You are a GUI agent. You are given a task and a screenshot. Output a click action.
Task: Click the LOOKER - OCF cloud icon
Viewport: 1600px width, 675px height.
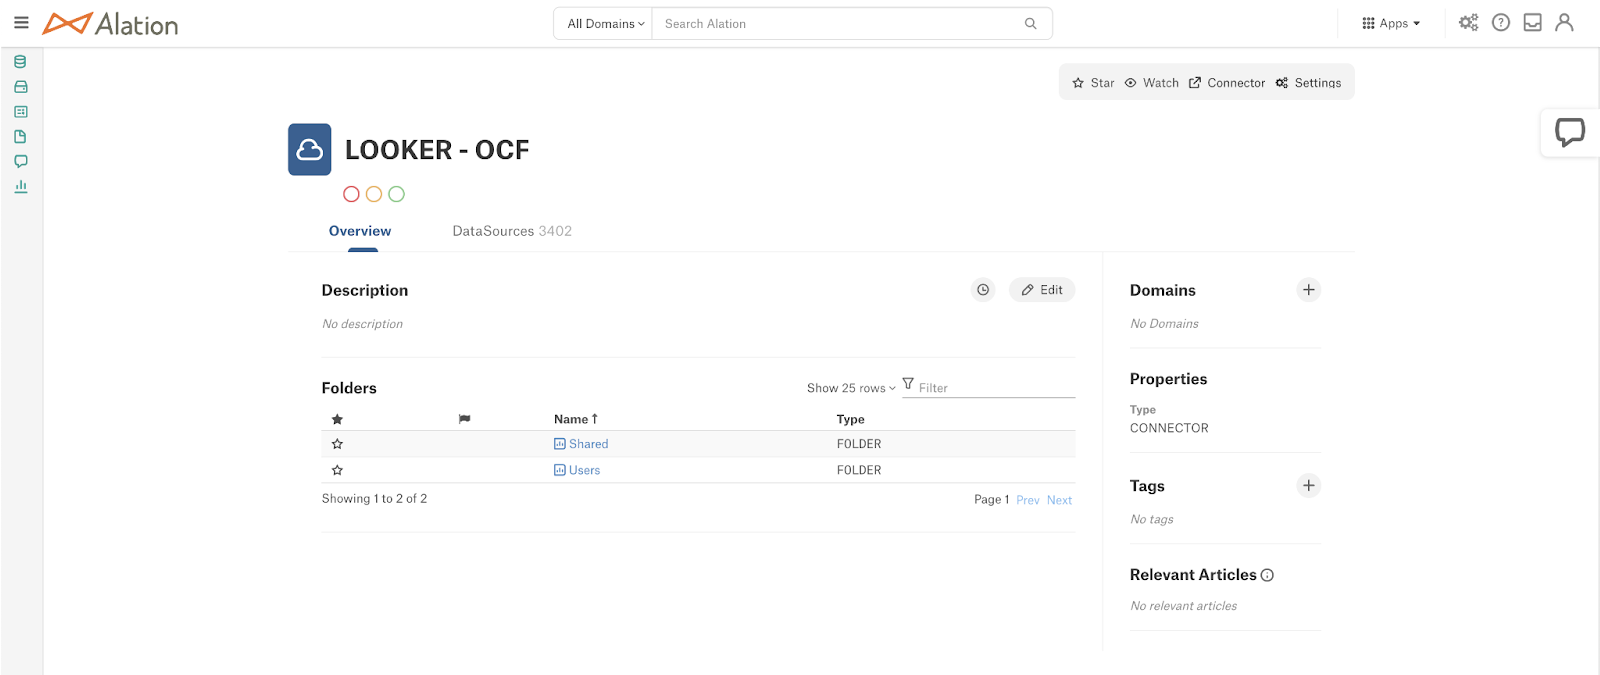(310, 150)
